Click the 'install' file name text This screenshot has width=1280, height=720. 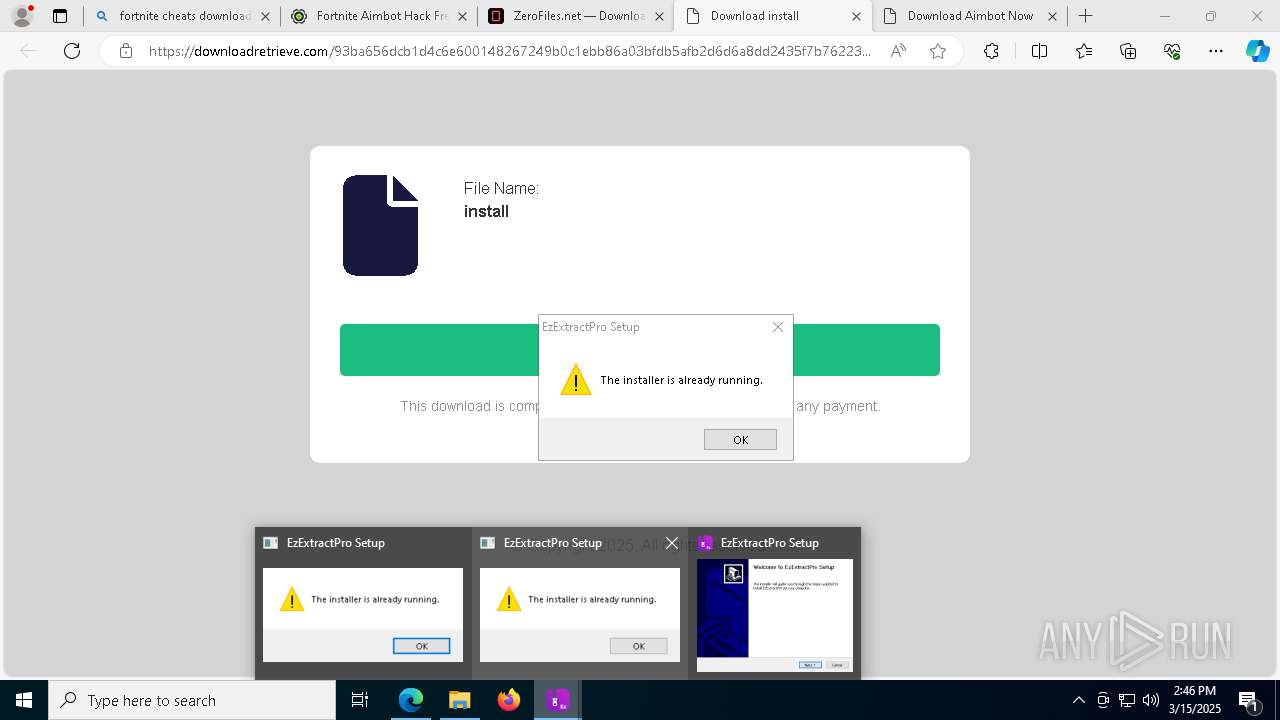coord(486,212)
